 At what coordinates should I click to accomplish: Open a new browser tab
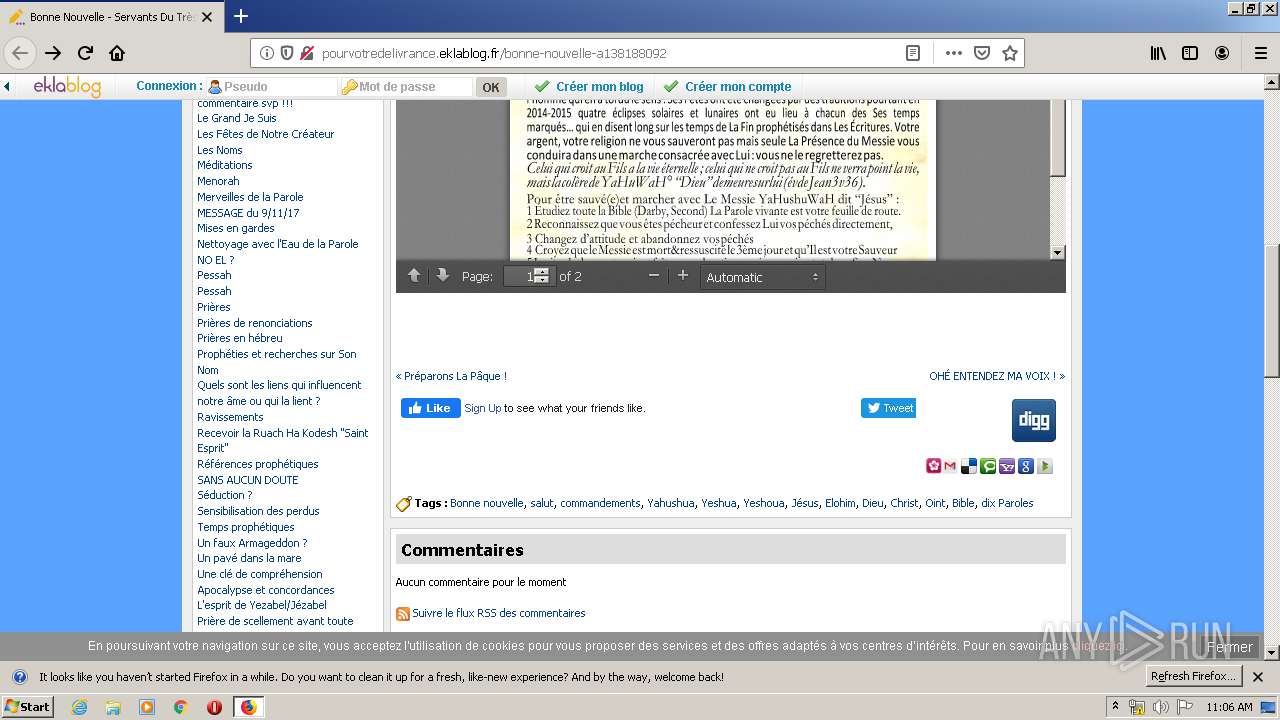pos(241,16)
